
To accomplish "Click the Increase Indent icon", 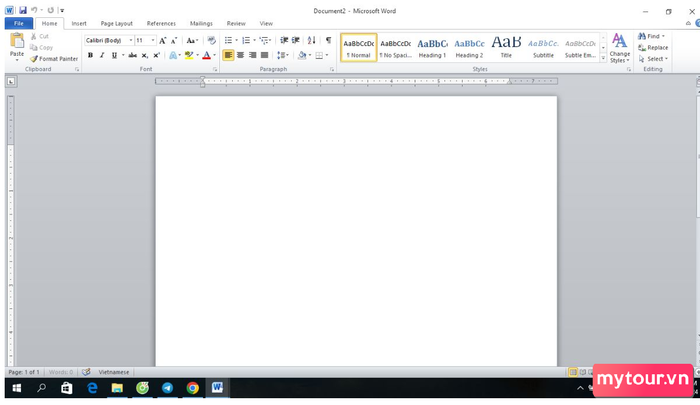I will pyautogui.click(x=296, y=41).
